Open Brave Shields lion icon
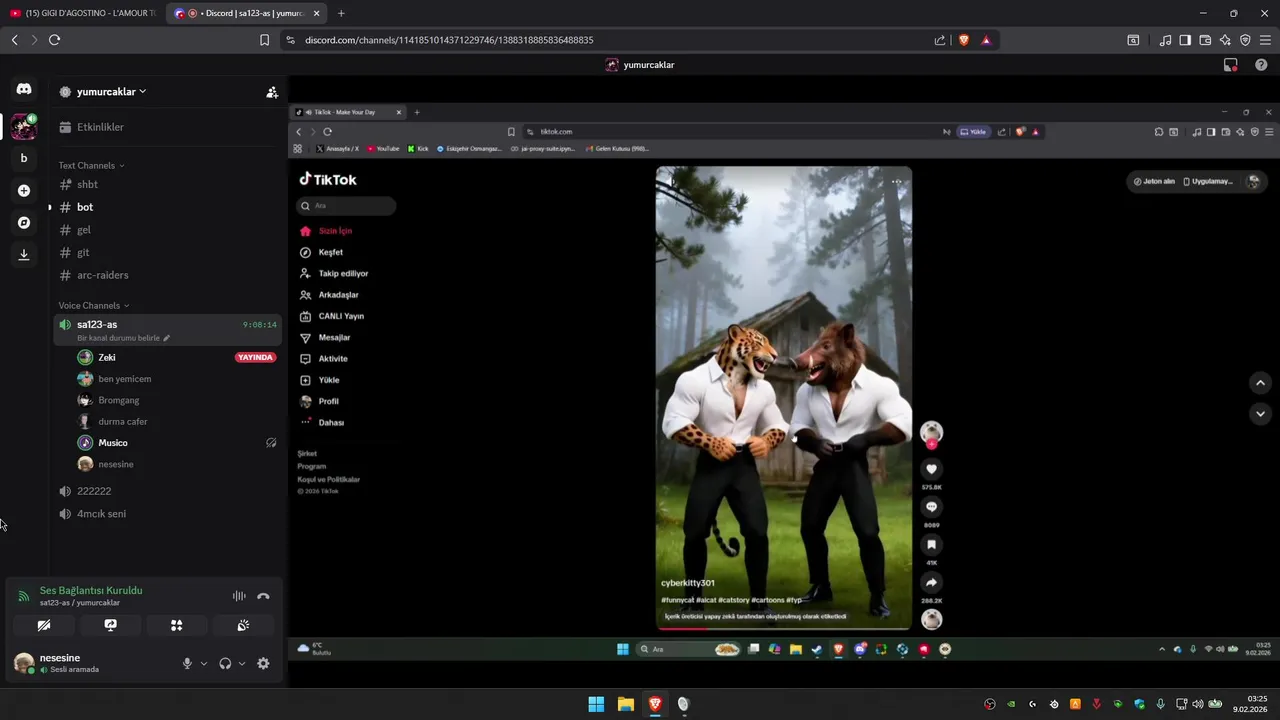The width and height of the screenshot is (1280, 720). click(964, 40)
